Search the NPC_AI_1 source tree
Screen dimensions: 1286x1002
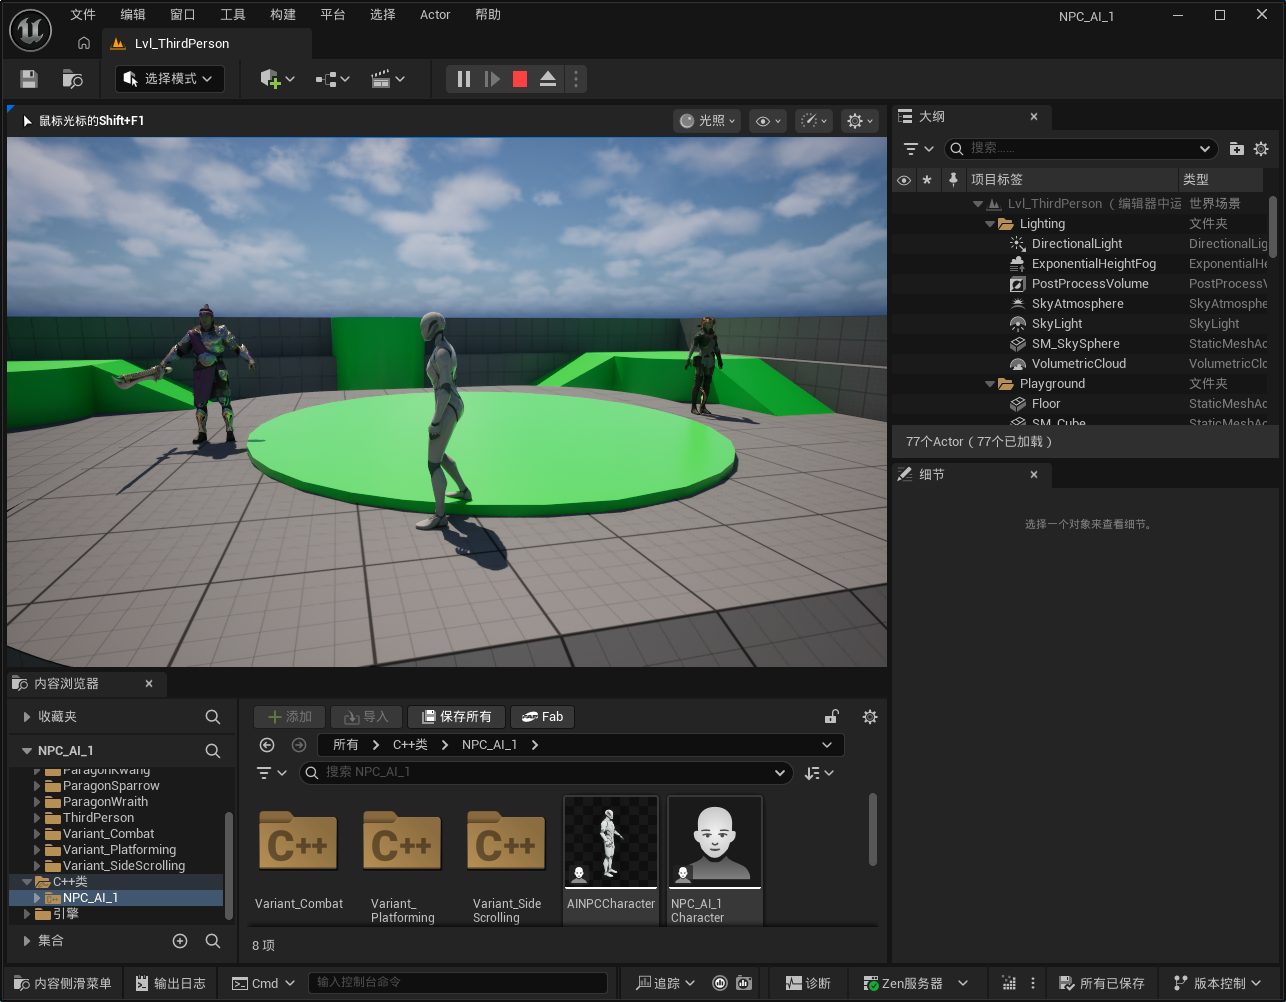213,751
